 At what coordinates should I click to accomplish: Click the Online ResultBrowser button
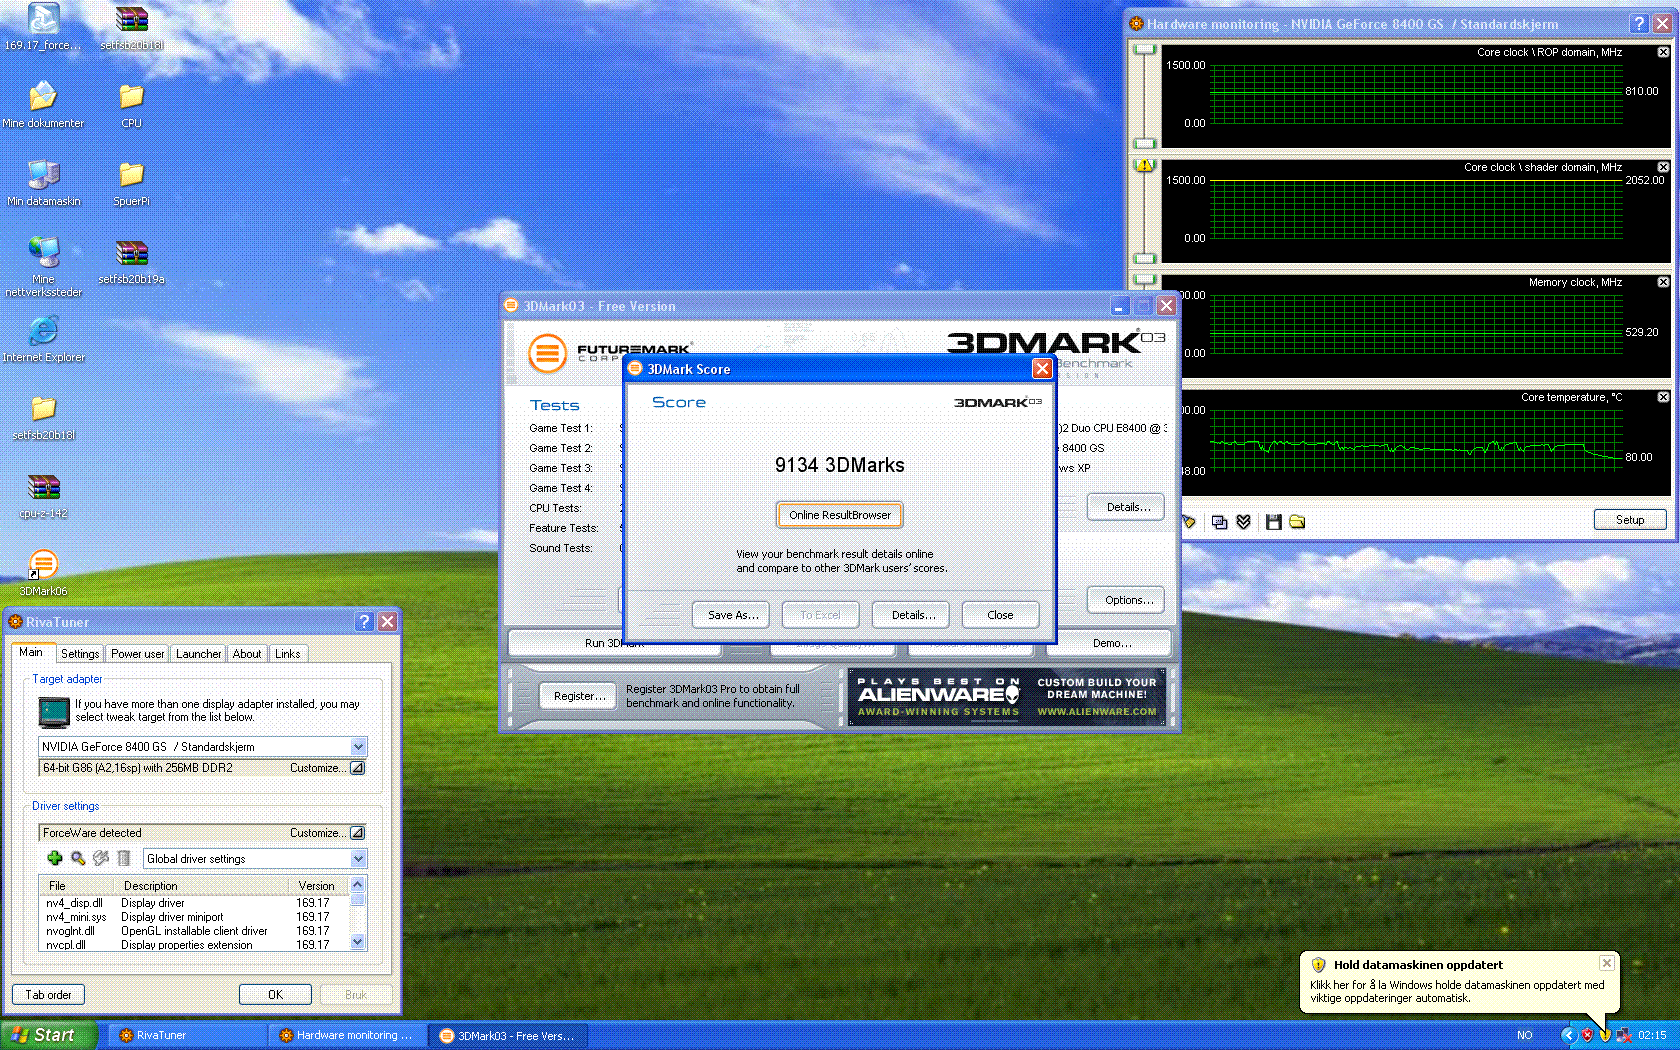[840, 515]
